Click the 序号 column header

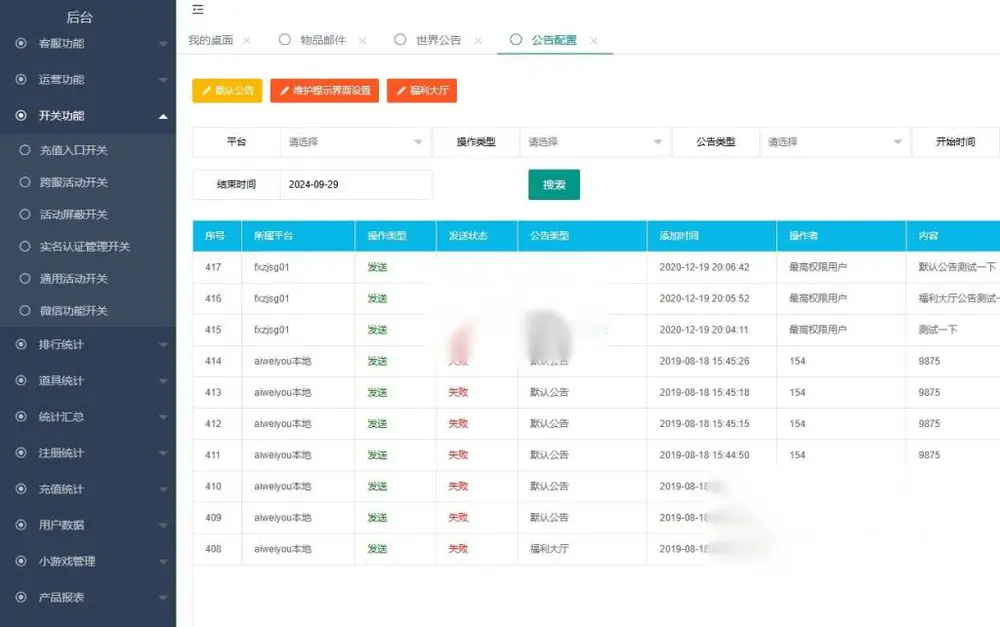click(215, 235)
